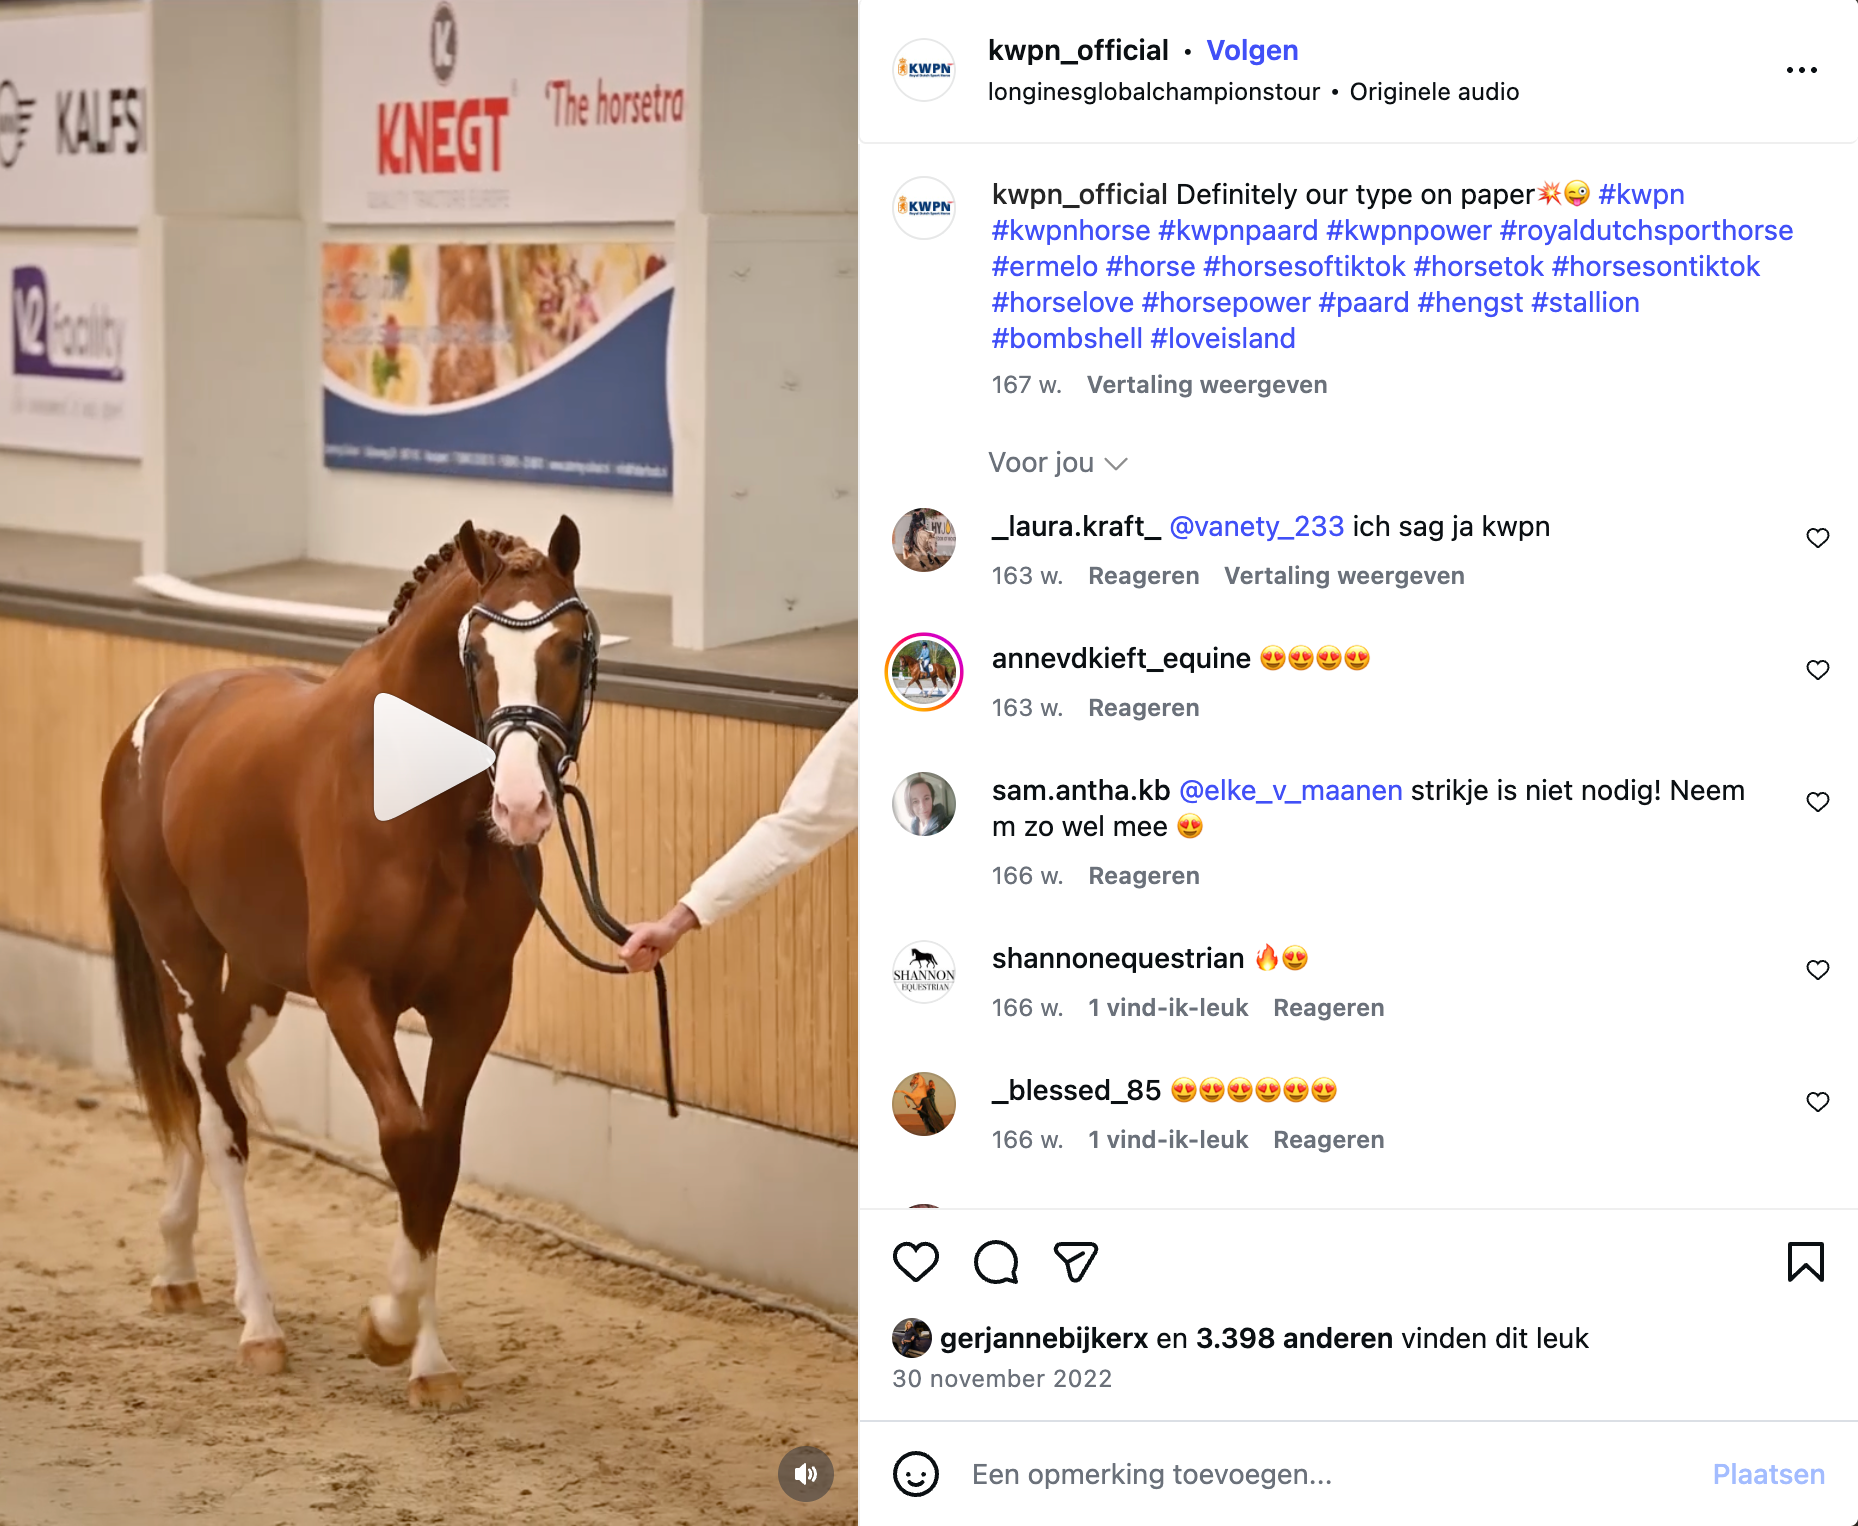Open annevdkieft_equine story avatar

[924, 672]
